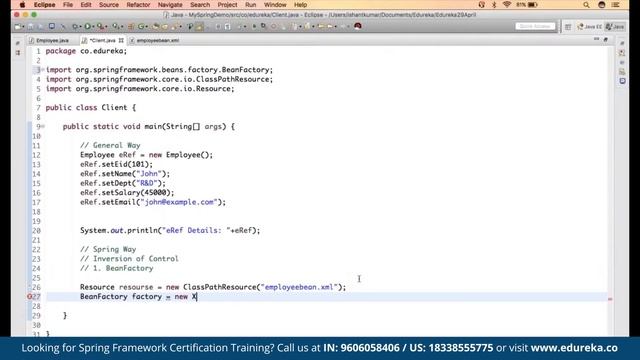The image size is (640, 360).
Task: Click the Save All toolbar icon
Action: point(40,27)
